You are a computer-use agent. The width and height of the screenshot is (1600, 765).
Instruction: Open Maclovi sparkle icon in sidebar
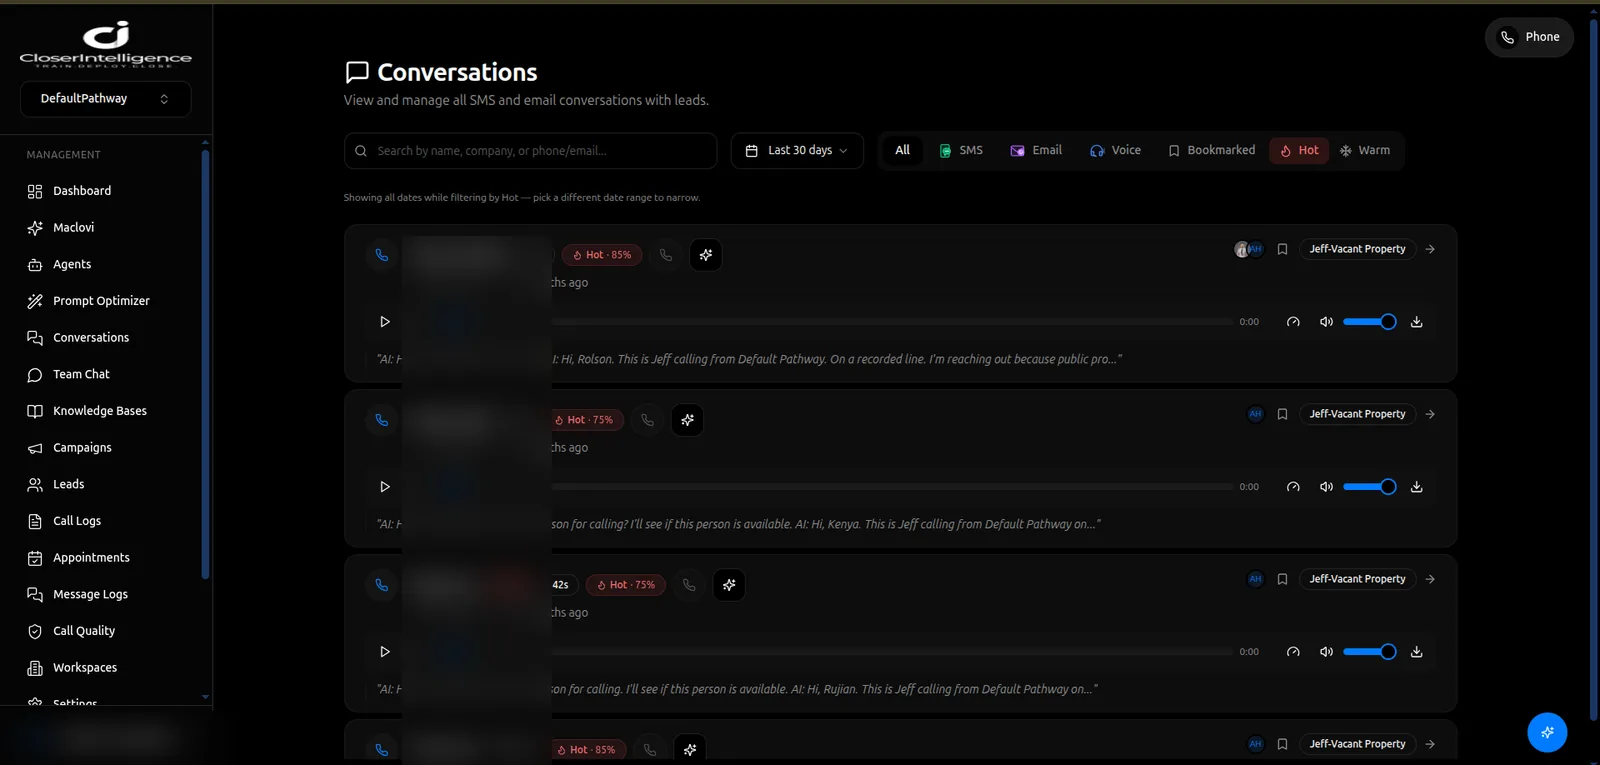(x=35, y=228)
